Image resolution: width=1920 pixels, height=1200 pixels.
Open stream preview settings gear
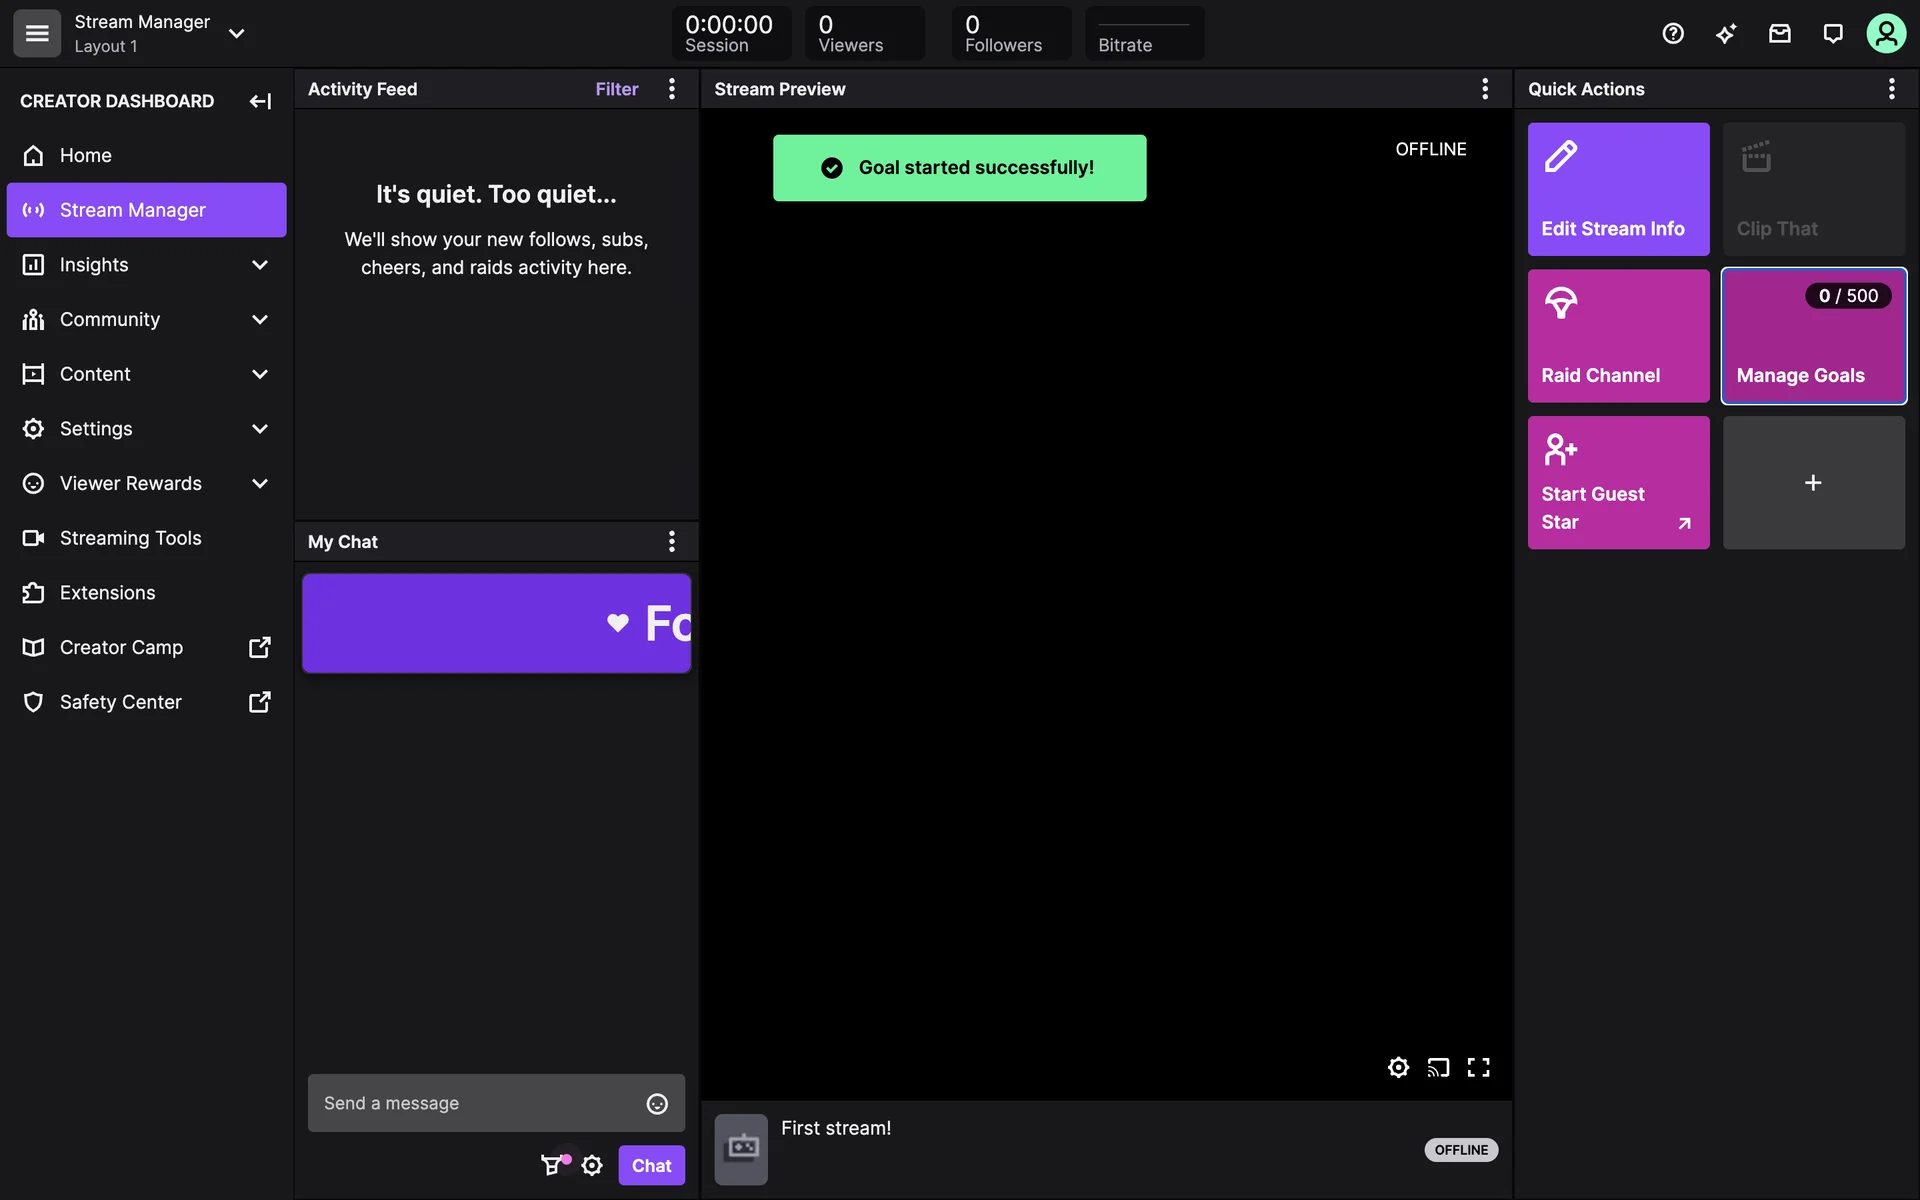[x=1398, y=1067]
